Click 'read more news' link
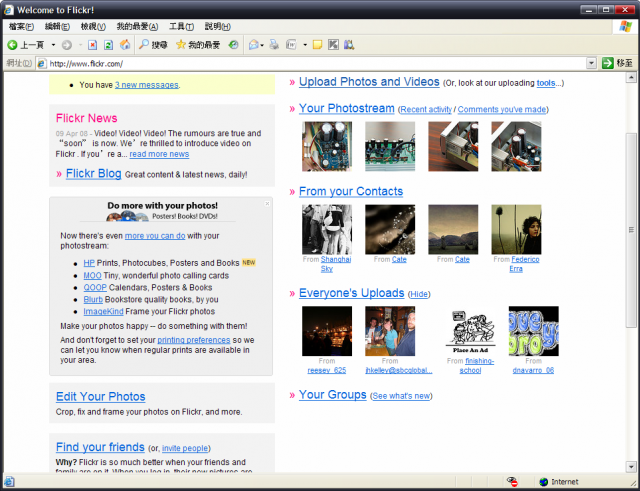 [159, 154]
